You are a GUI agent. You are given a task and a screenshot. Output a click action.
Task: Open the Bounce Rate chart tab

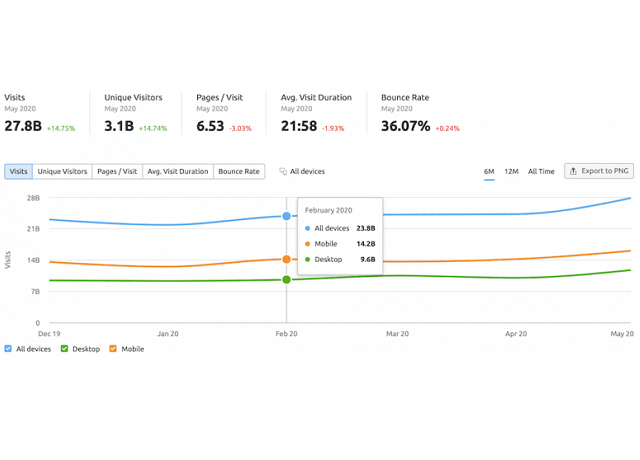click(238, 172)
